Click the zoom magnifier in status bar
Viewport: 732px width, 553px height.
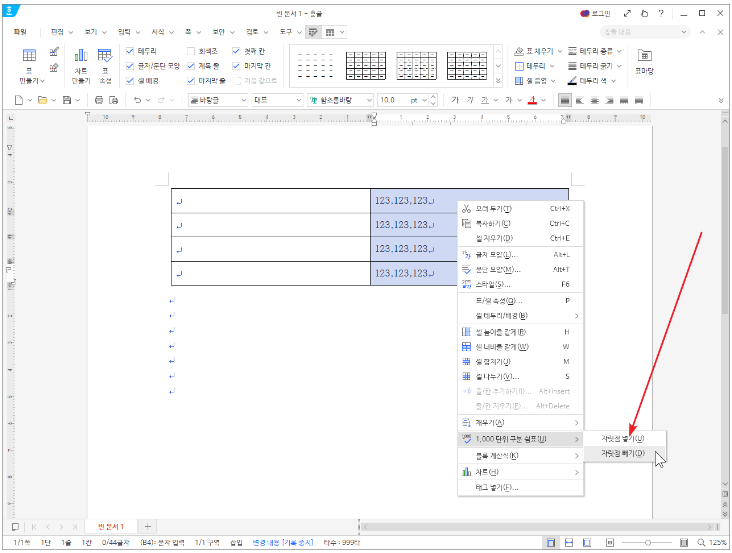coord(701,543)
